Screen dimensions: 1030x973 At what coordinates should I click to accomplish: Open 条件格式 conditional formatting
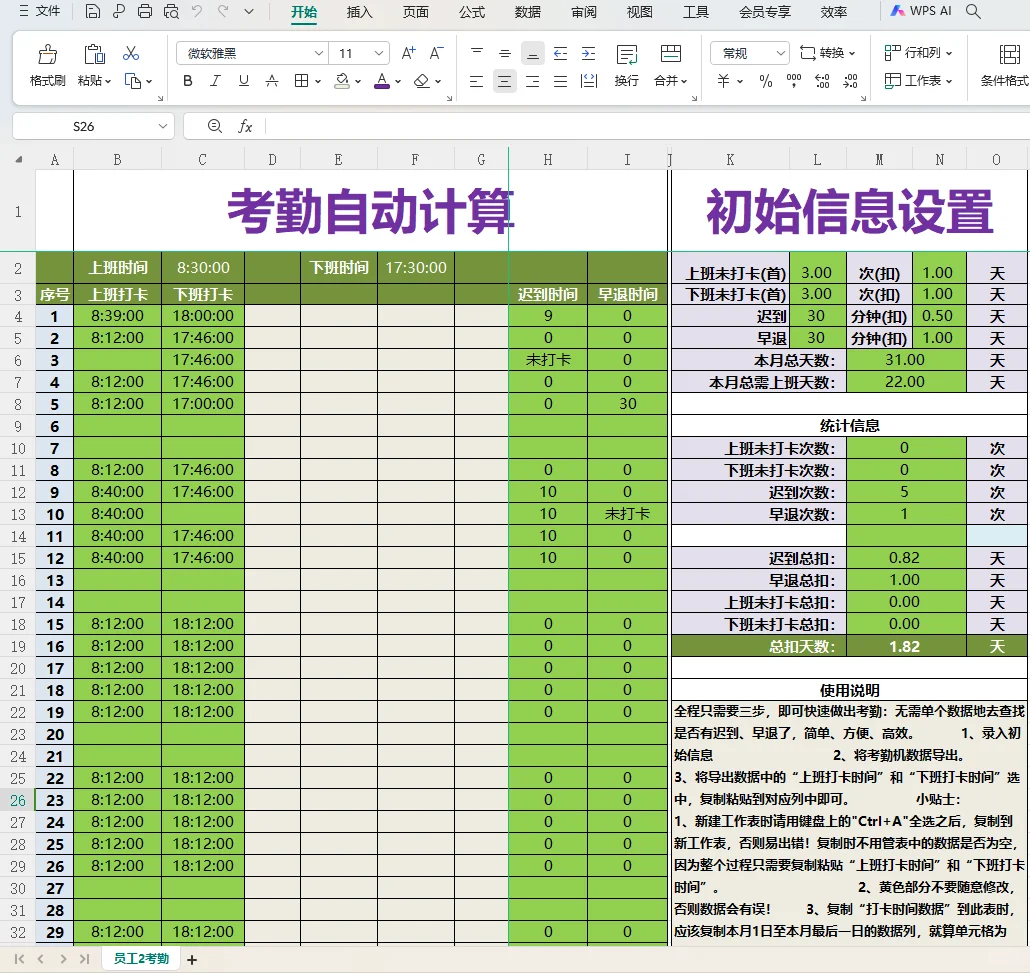[x=1005, y=66]
